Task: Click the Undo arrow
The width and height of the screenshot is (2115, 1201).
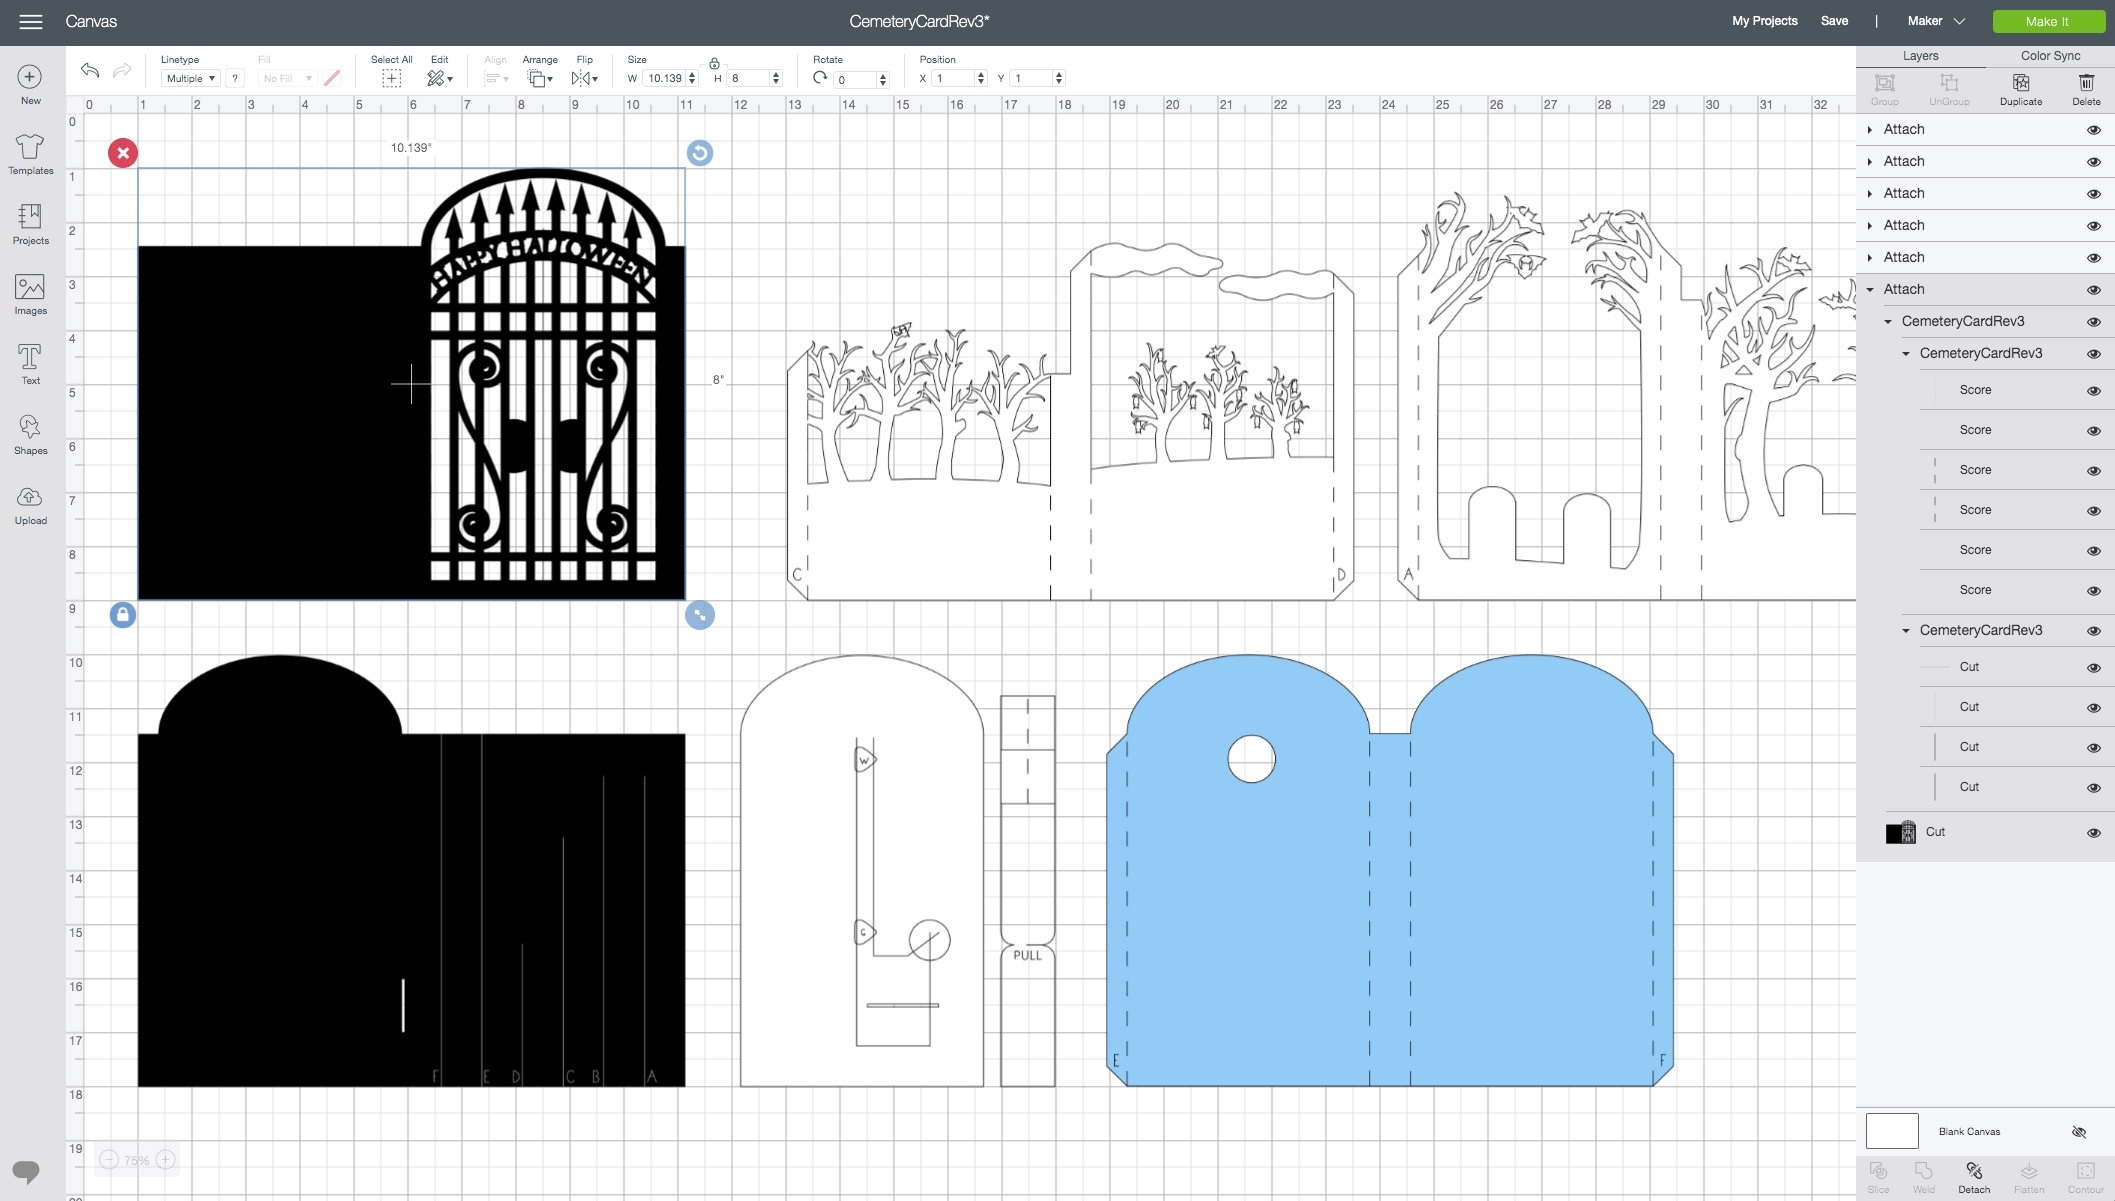Action: point(90,70)
